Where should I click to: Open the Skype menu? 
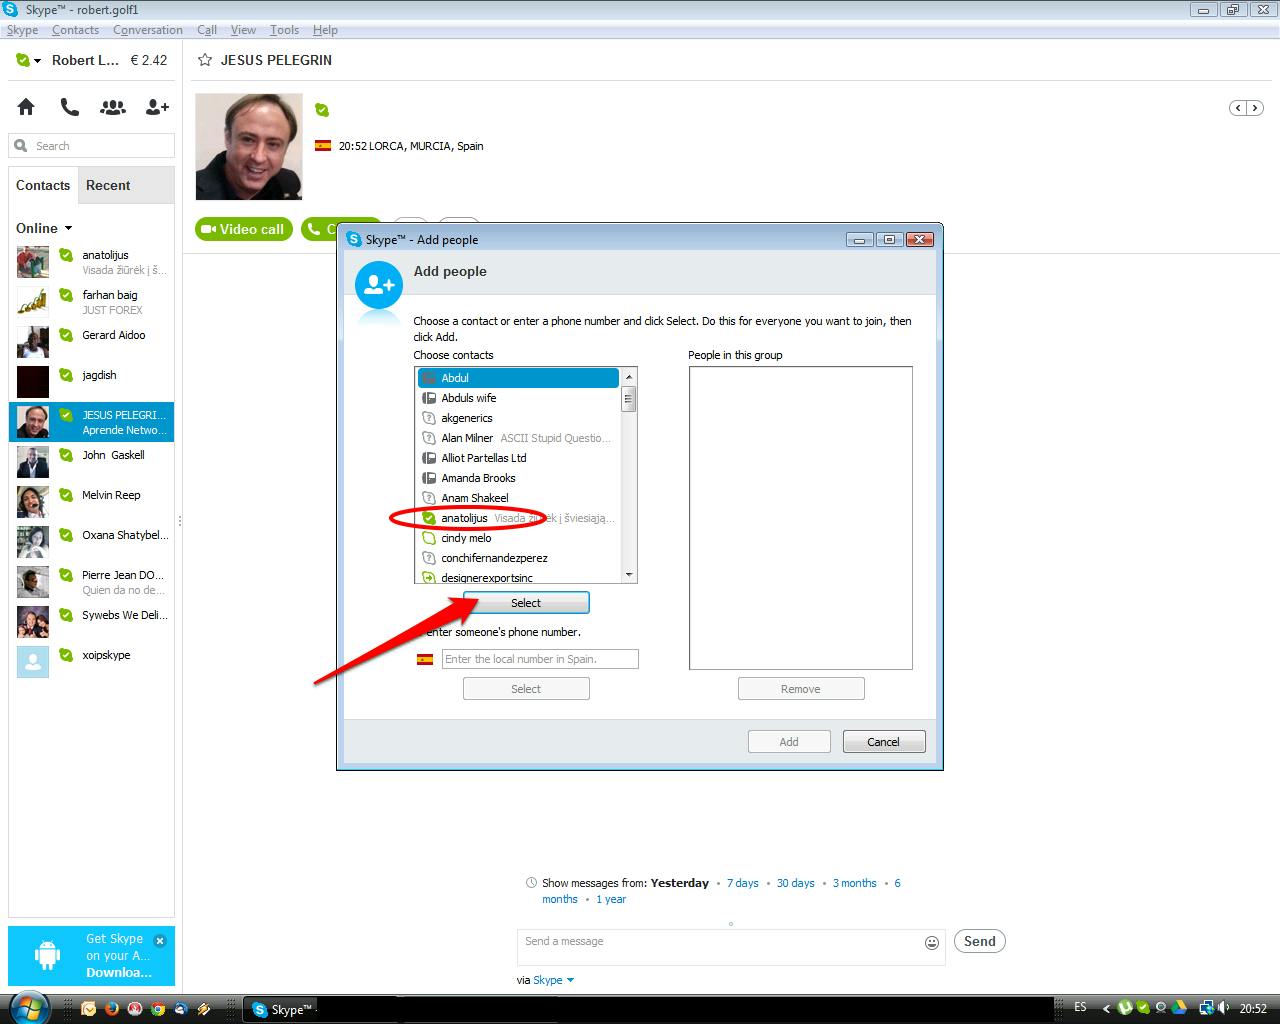22,30
